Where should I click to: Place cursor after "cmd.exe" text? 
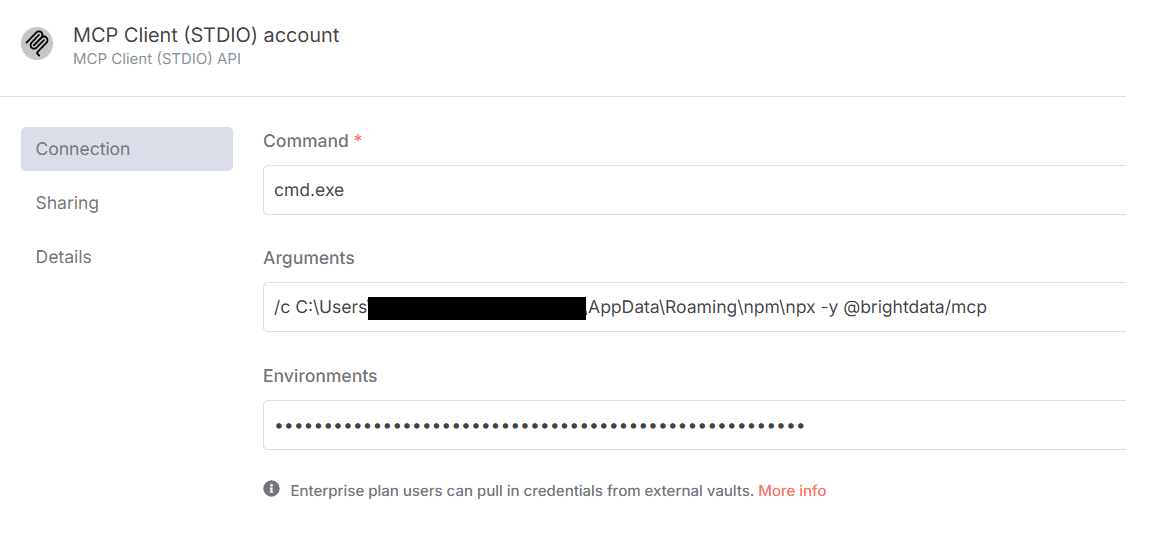pyautogui.click(x=345, y=190)
